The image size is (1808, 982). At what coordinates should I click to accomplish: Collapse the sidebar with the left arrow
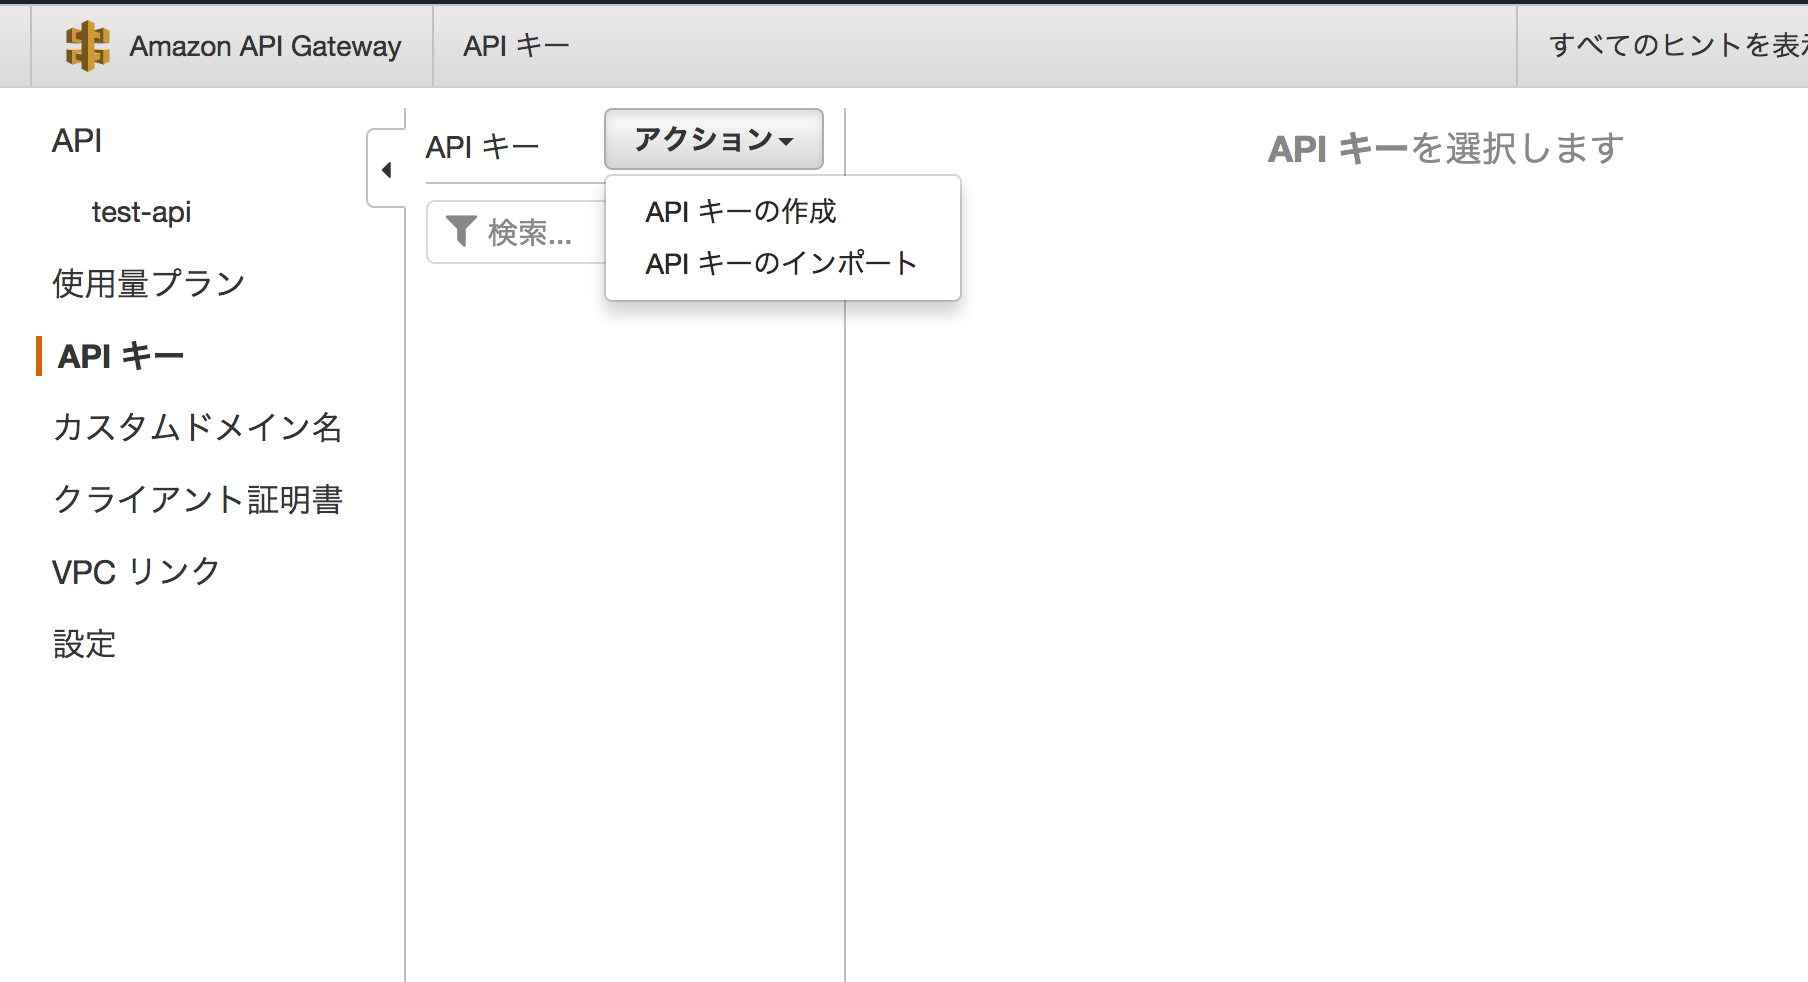[x=386, y=170]
